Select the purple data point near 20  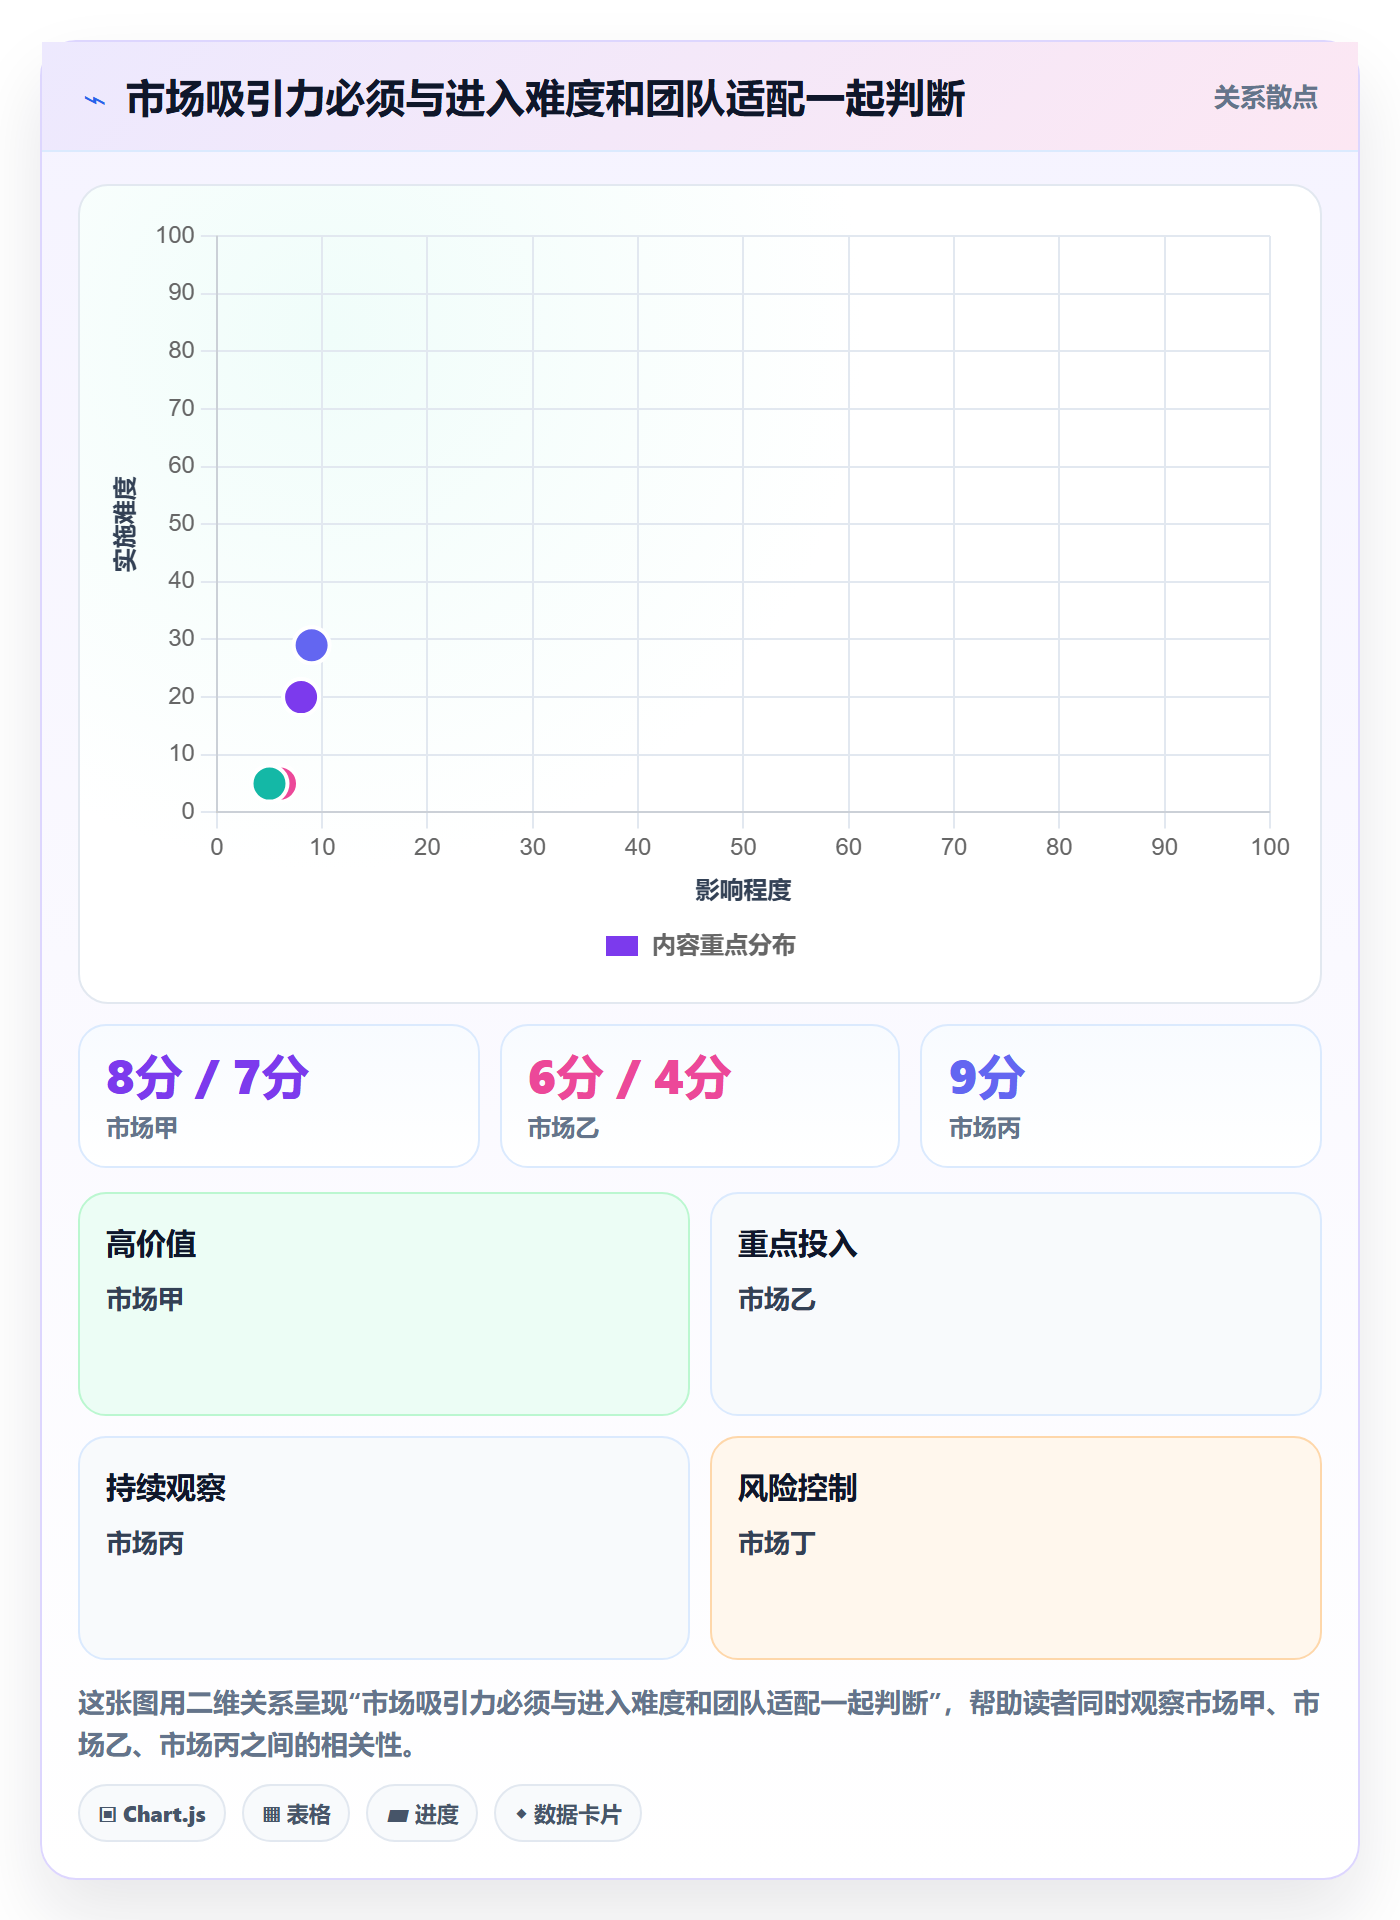coord(301,697)
